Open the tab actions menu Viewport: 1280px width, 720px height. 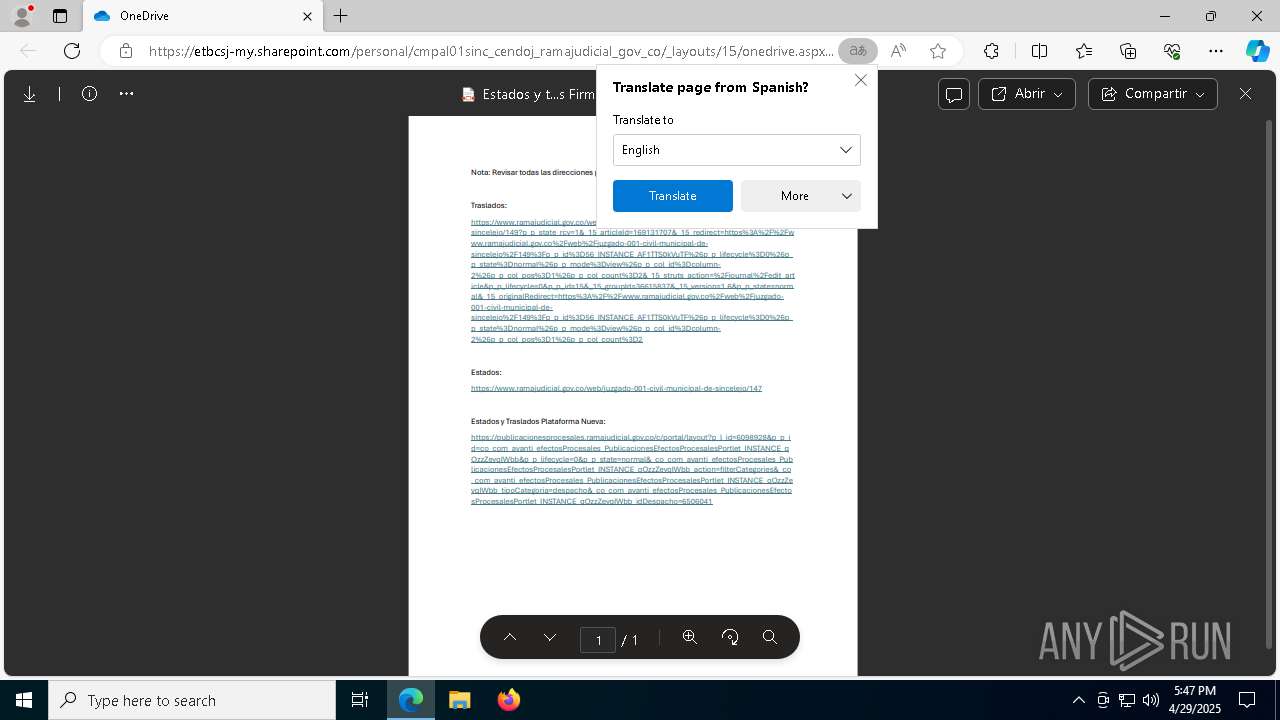click(x=60, y=16)
